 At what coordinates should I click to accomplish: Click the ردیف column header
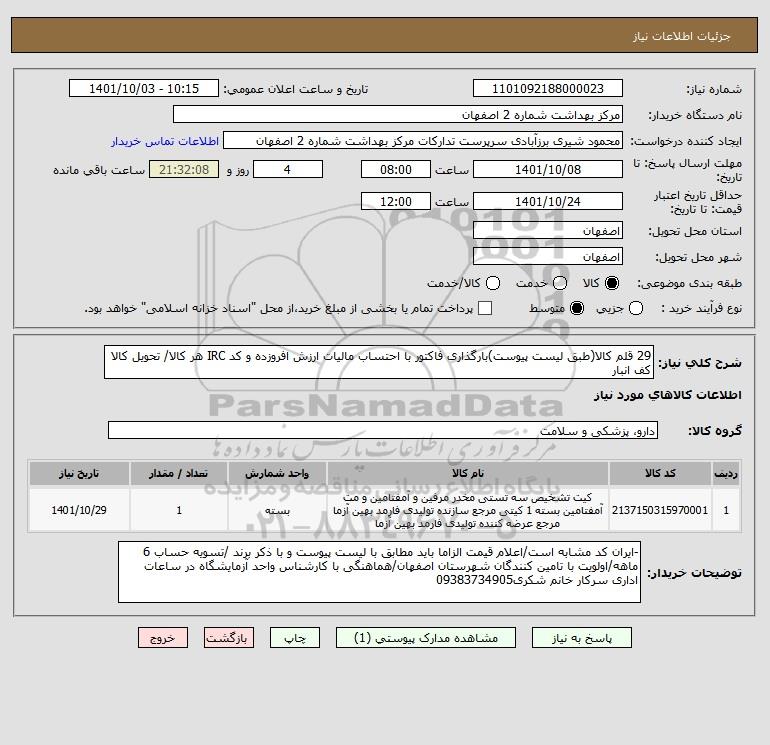[726, 473]
